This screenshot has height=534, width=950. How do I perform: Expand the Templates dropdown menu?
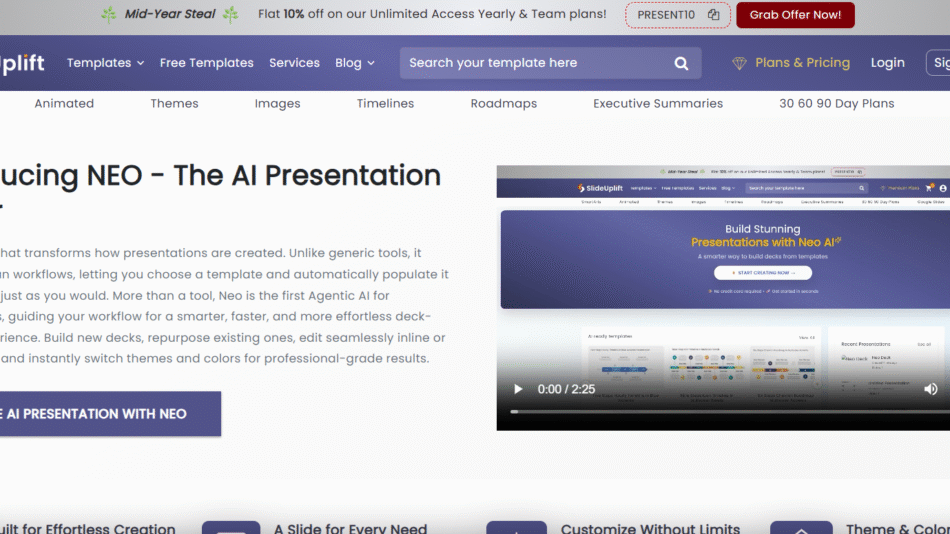click(x=105, y=63)
